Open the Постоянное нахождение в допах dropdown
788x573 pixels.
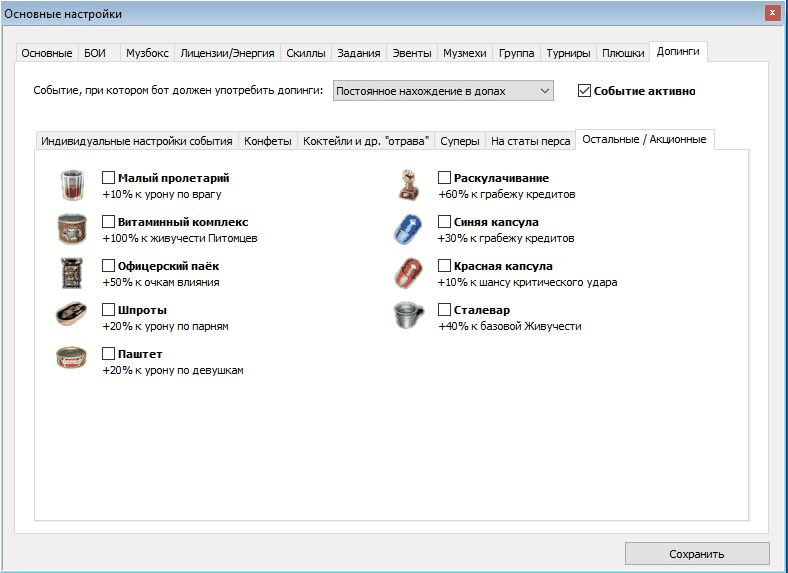(x=443, y=91)
